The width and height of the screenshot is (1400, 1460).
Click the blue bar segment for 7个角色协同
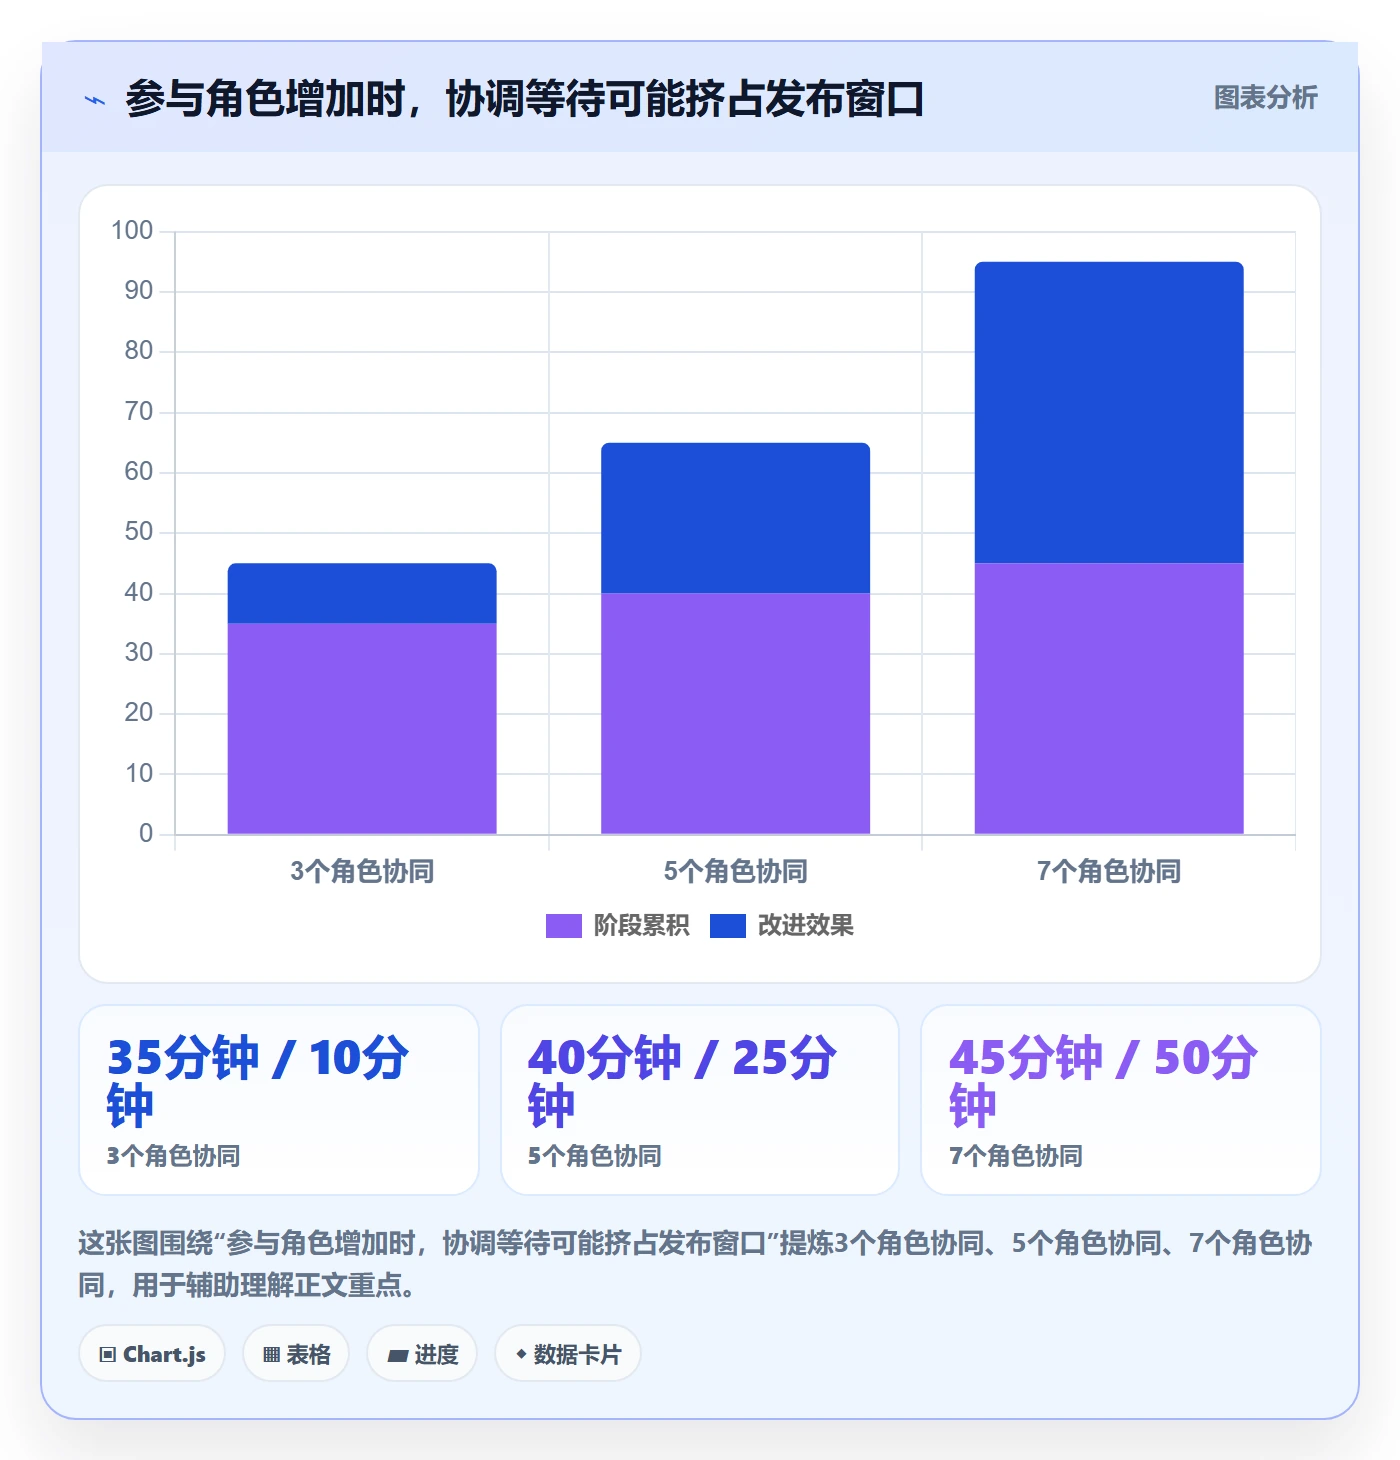[1109, 412]
